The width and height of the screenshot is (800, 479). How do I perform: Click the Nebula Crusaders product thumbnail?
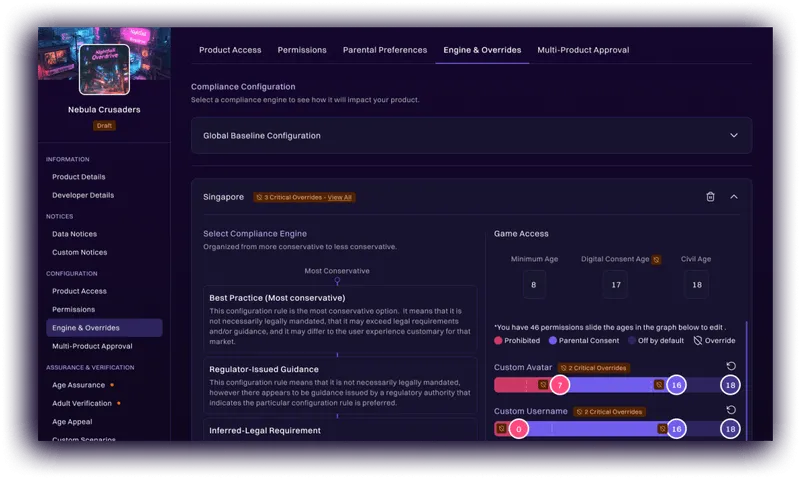(x=104, y=69)
